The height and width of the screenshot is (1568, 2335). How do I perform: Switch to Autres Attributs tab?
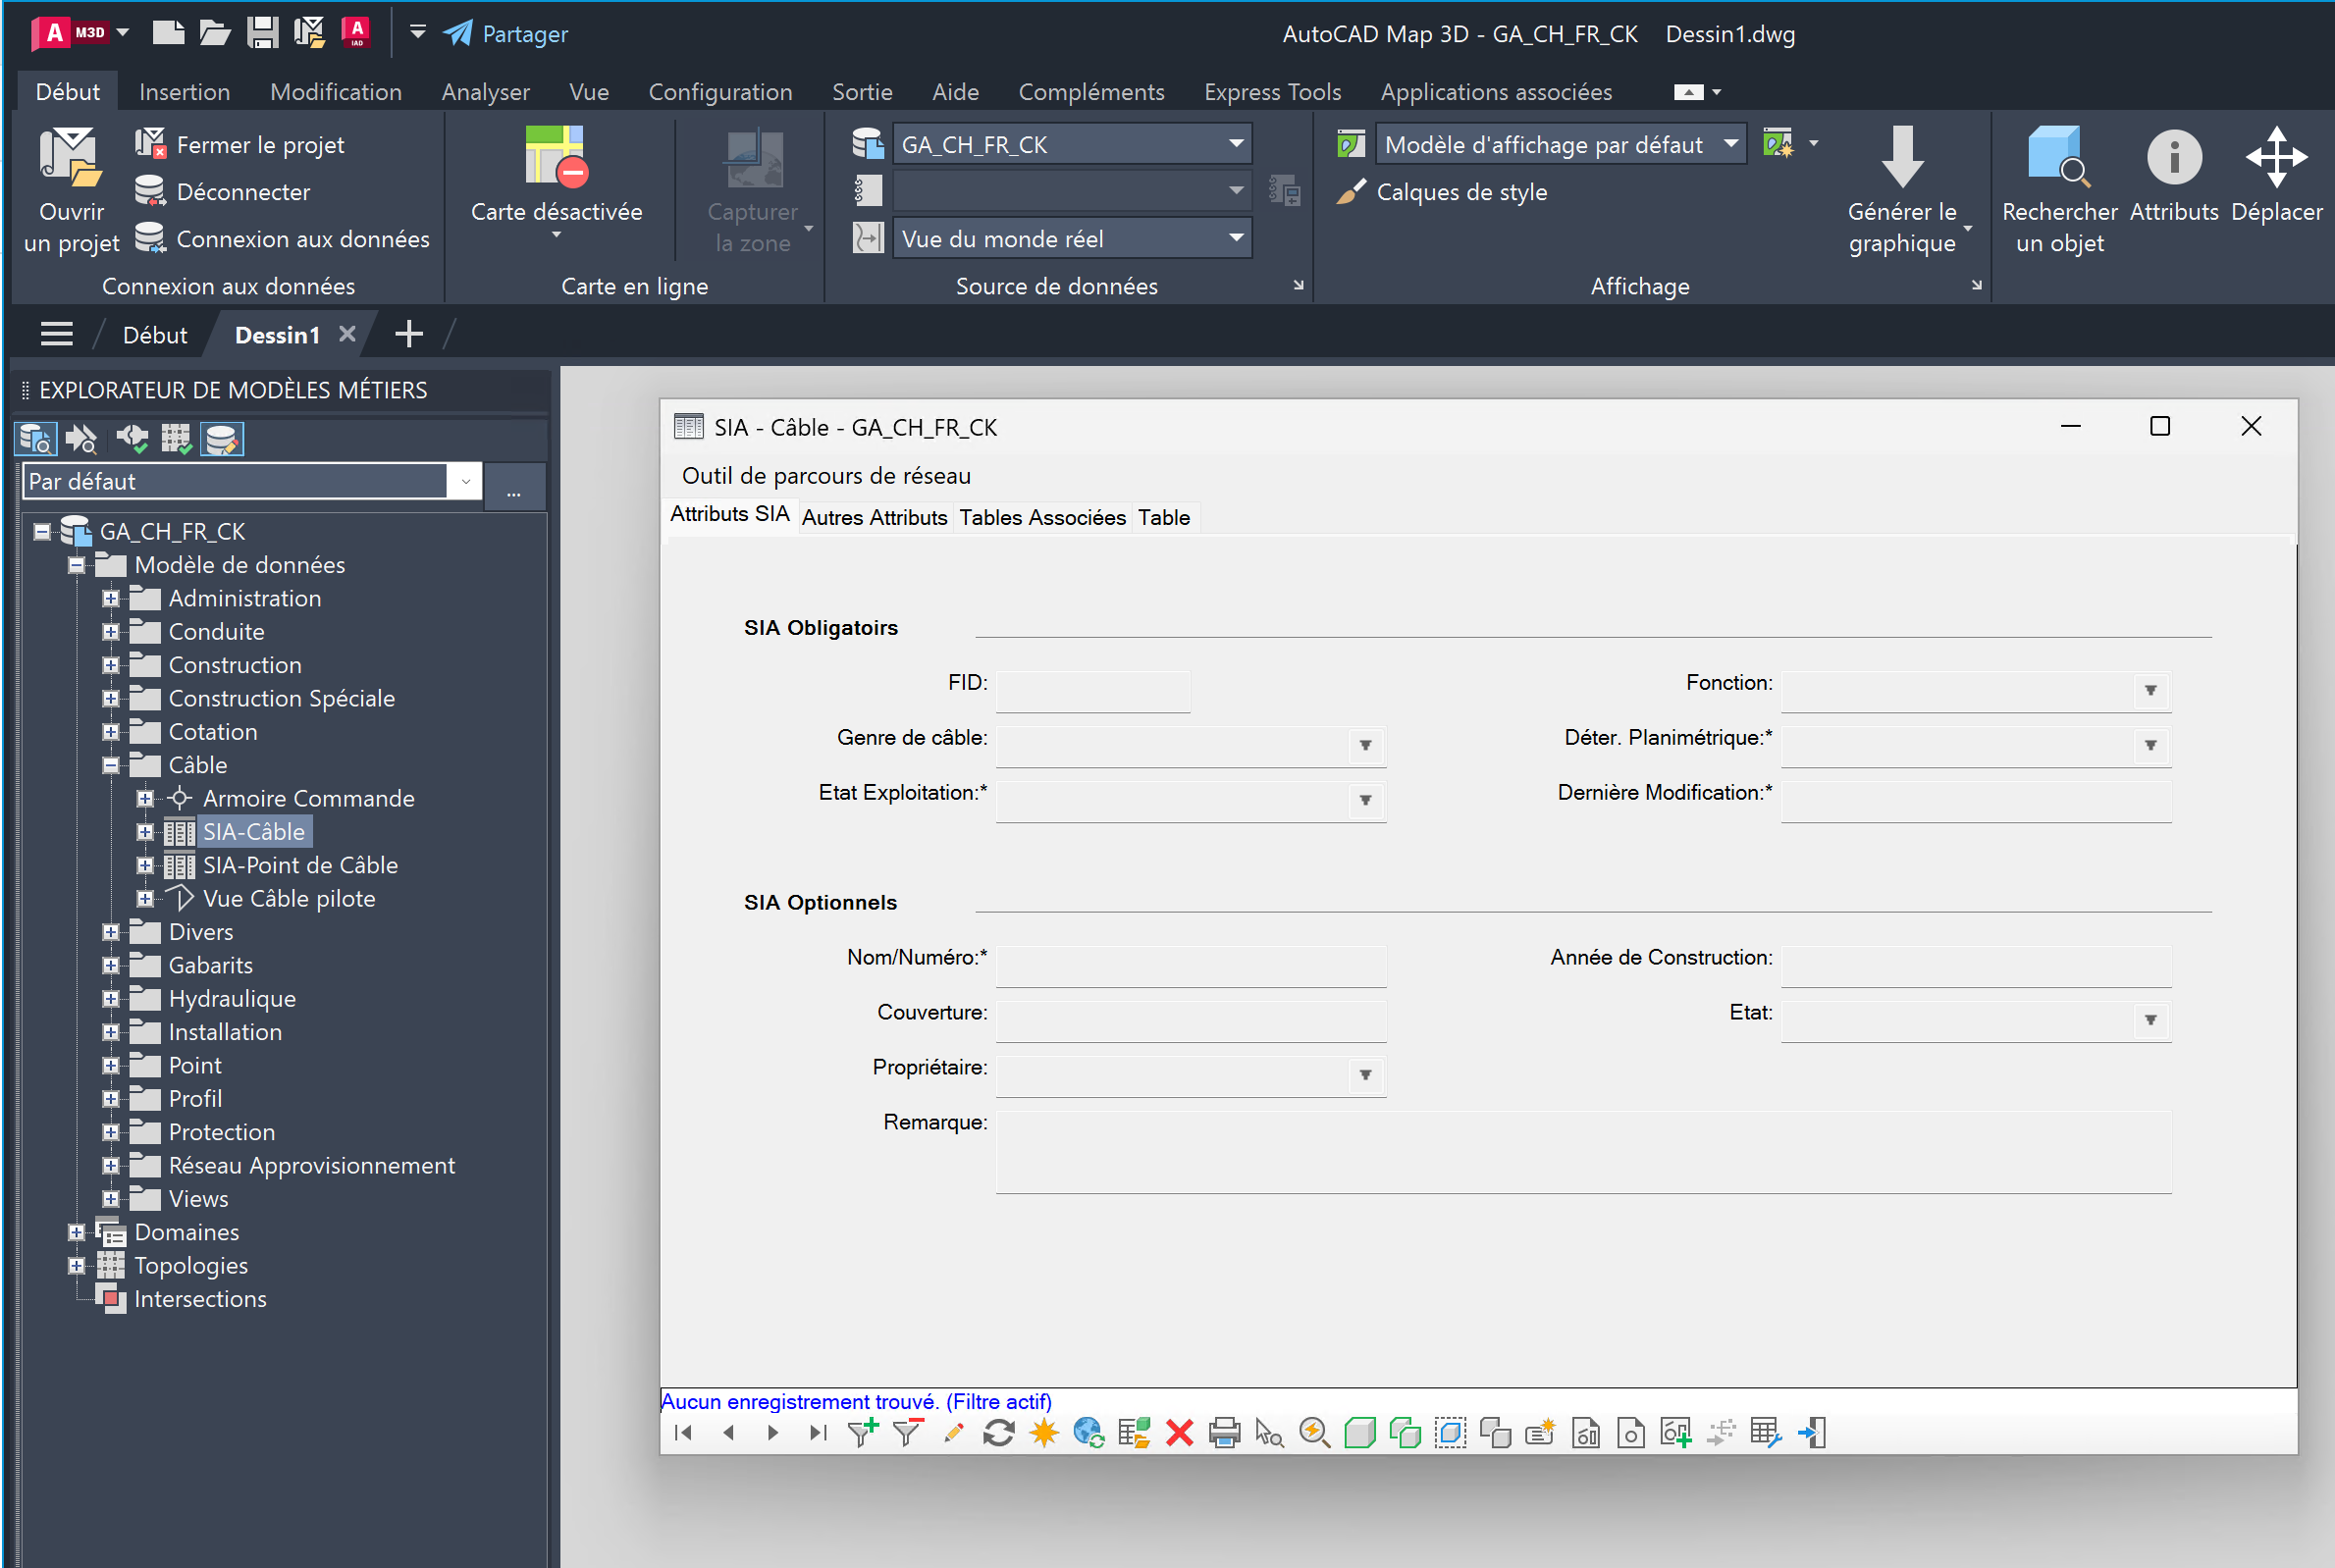click(x=874, y=517)
